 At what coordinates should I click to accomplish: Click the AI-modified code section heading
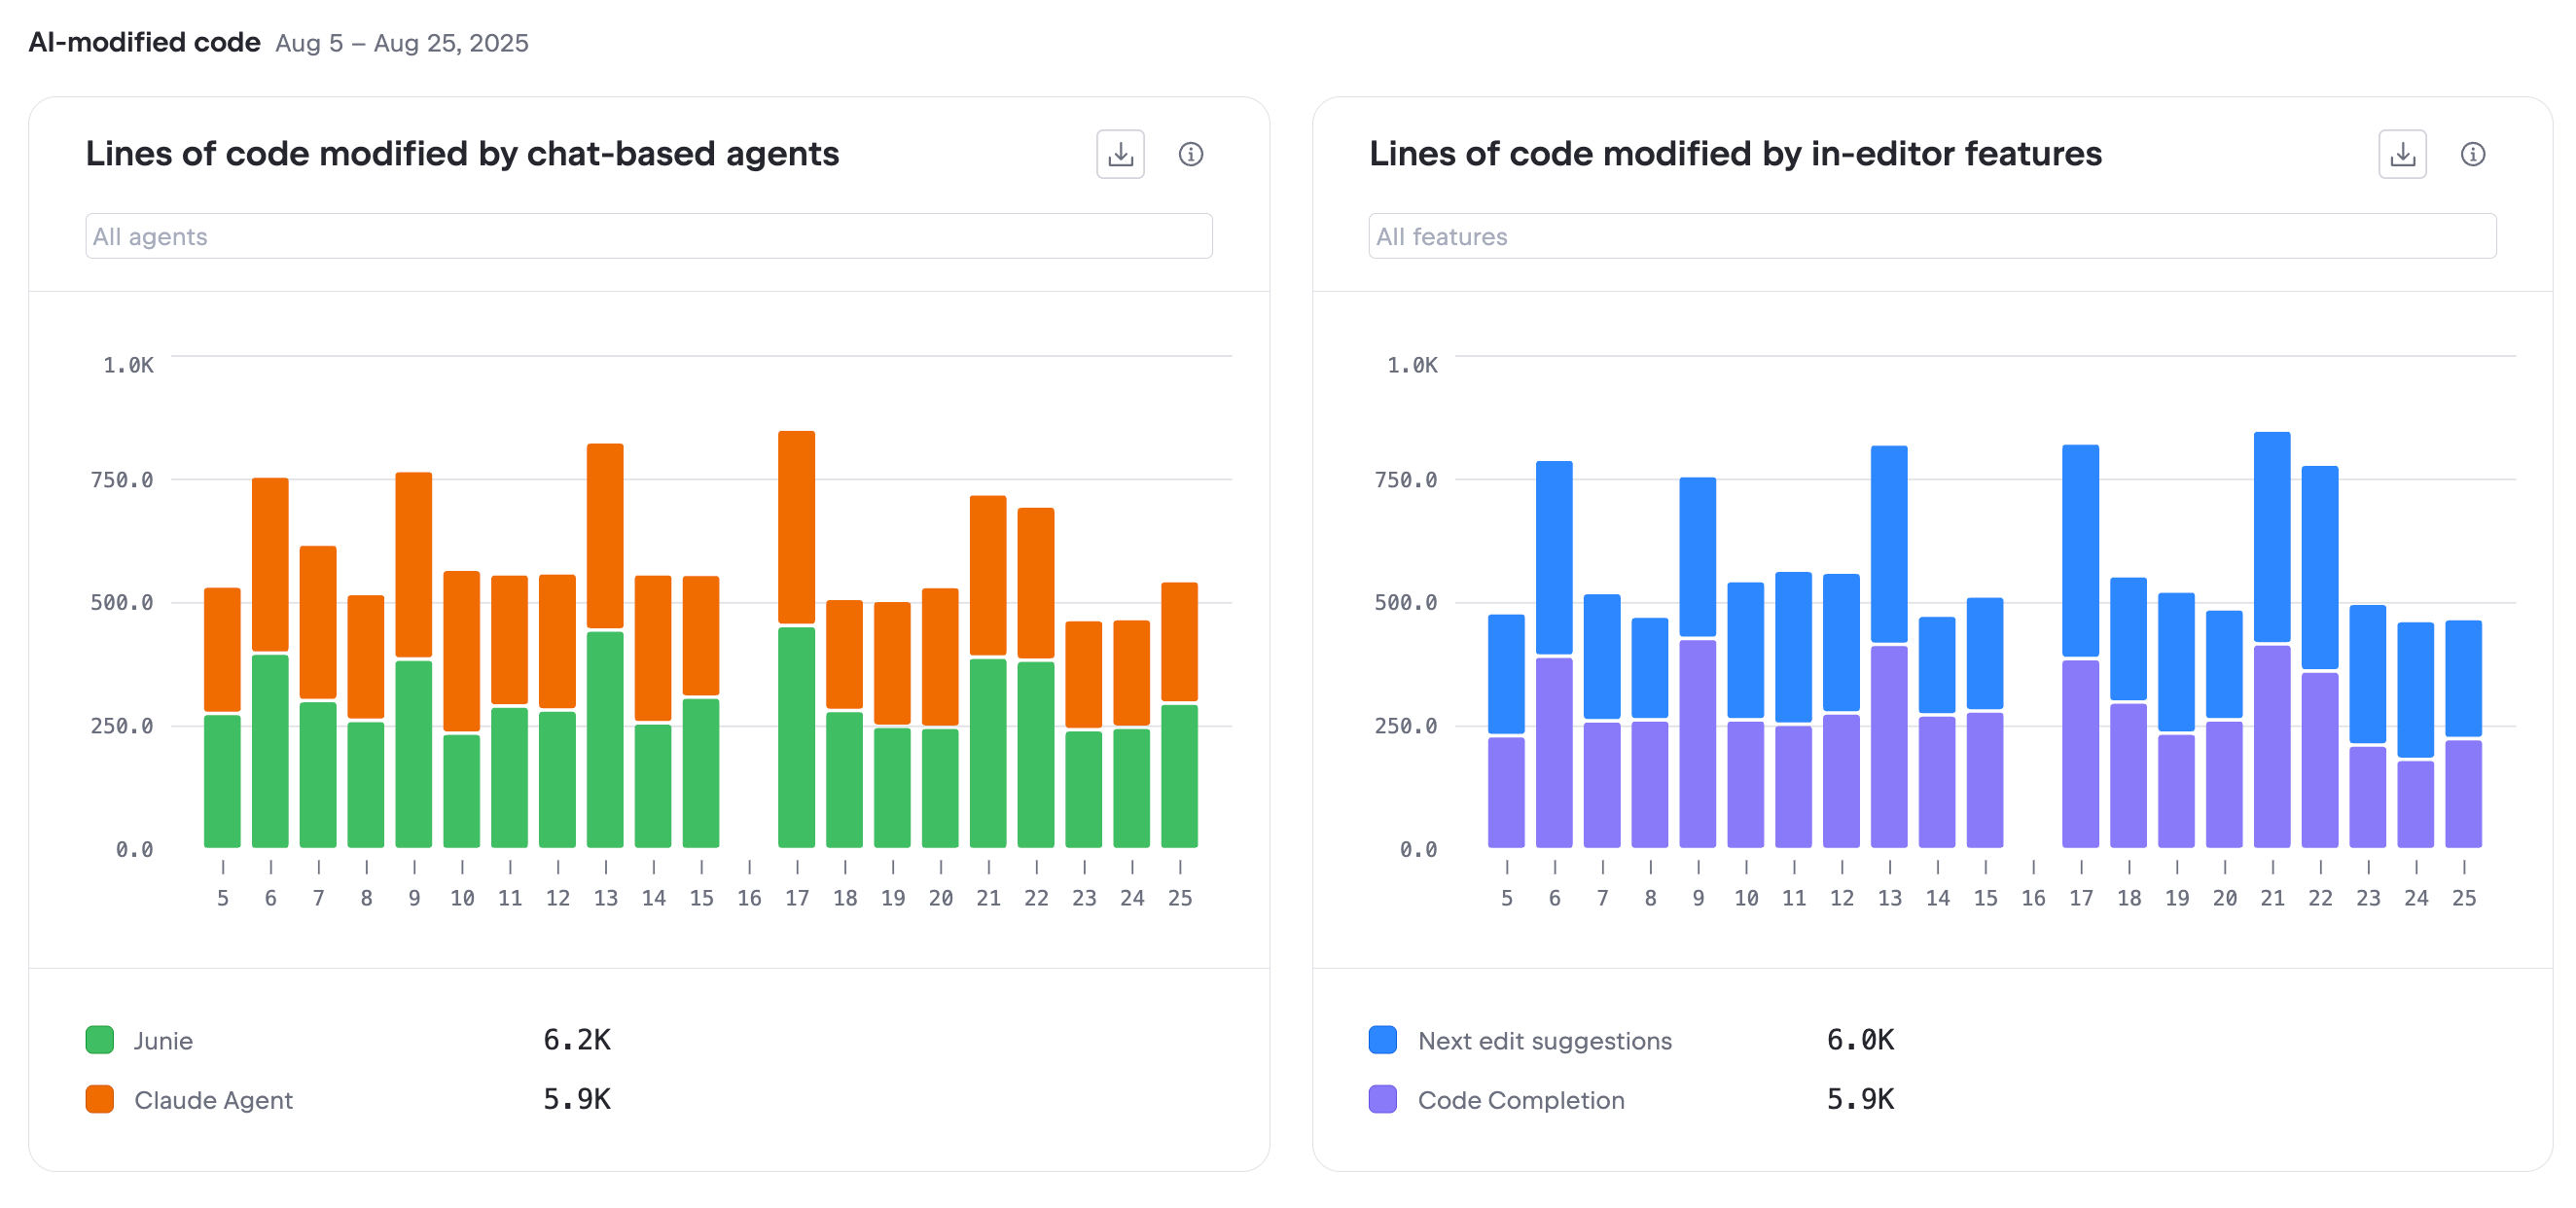click(x=144, y=42)
